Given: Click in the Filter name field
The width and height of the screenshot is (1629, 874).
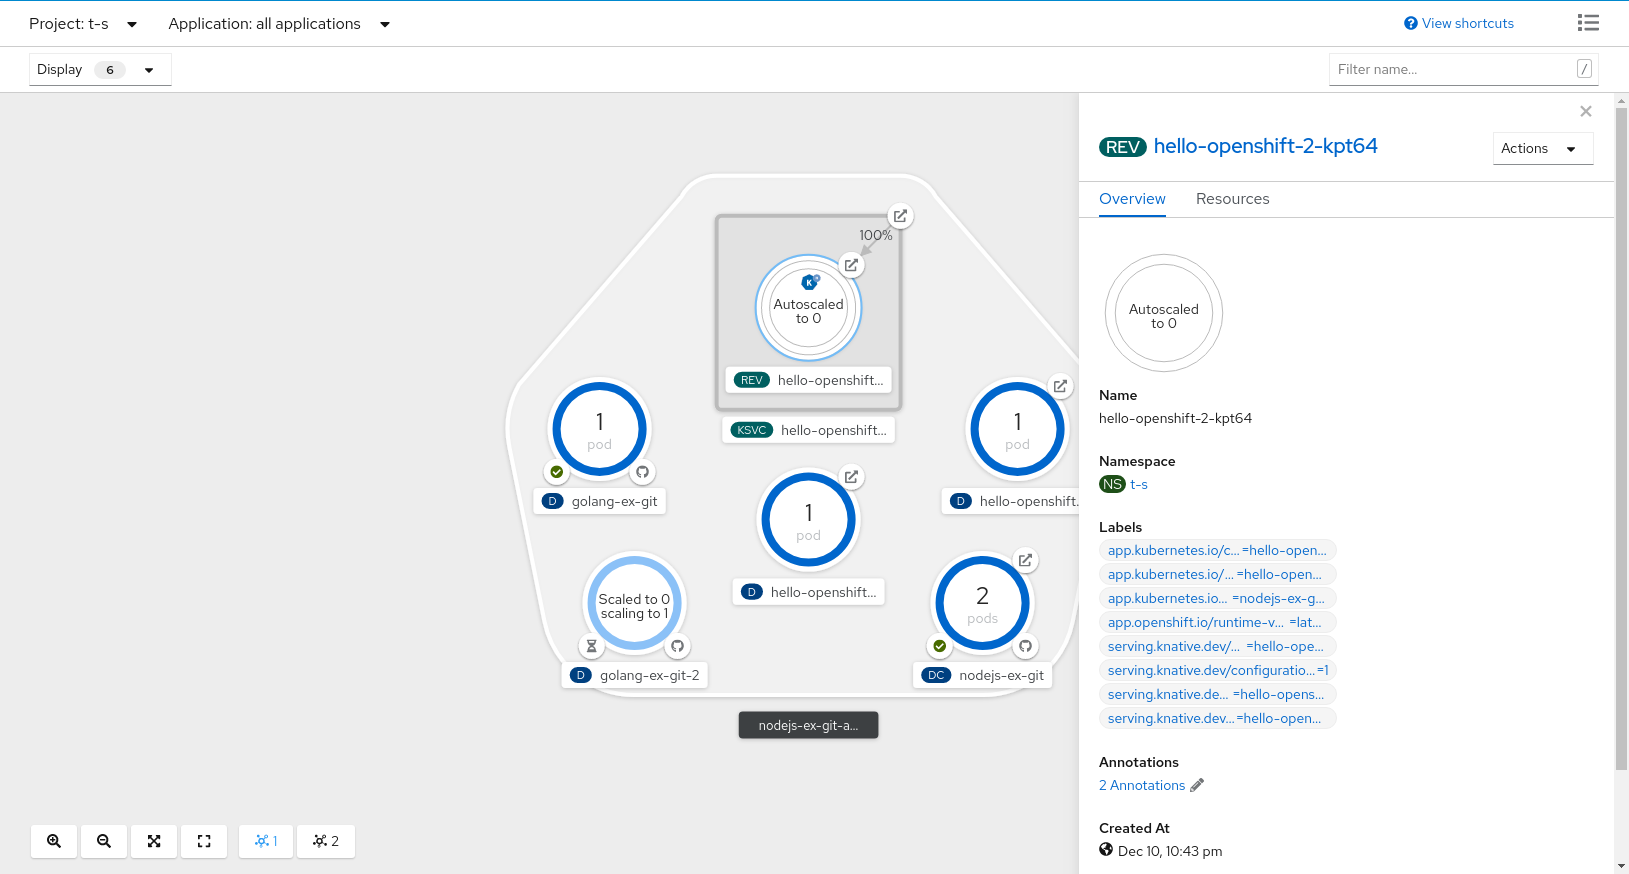Looking at the screenshot, I should [x=1463, y=69].
